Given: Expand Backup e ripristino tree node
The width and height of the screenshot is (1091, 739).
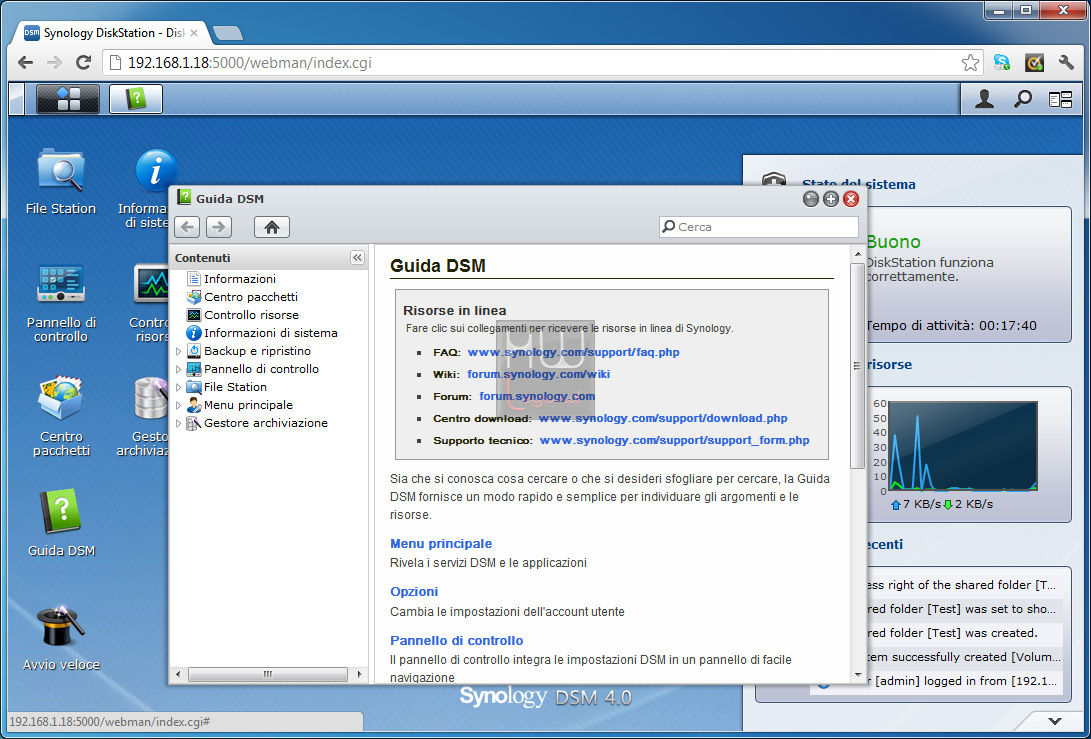Looking at the screenshot, I should point(178,351).
